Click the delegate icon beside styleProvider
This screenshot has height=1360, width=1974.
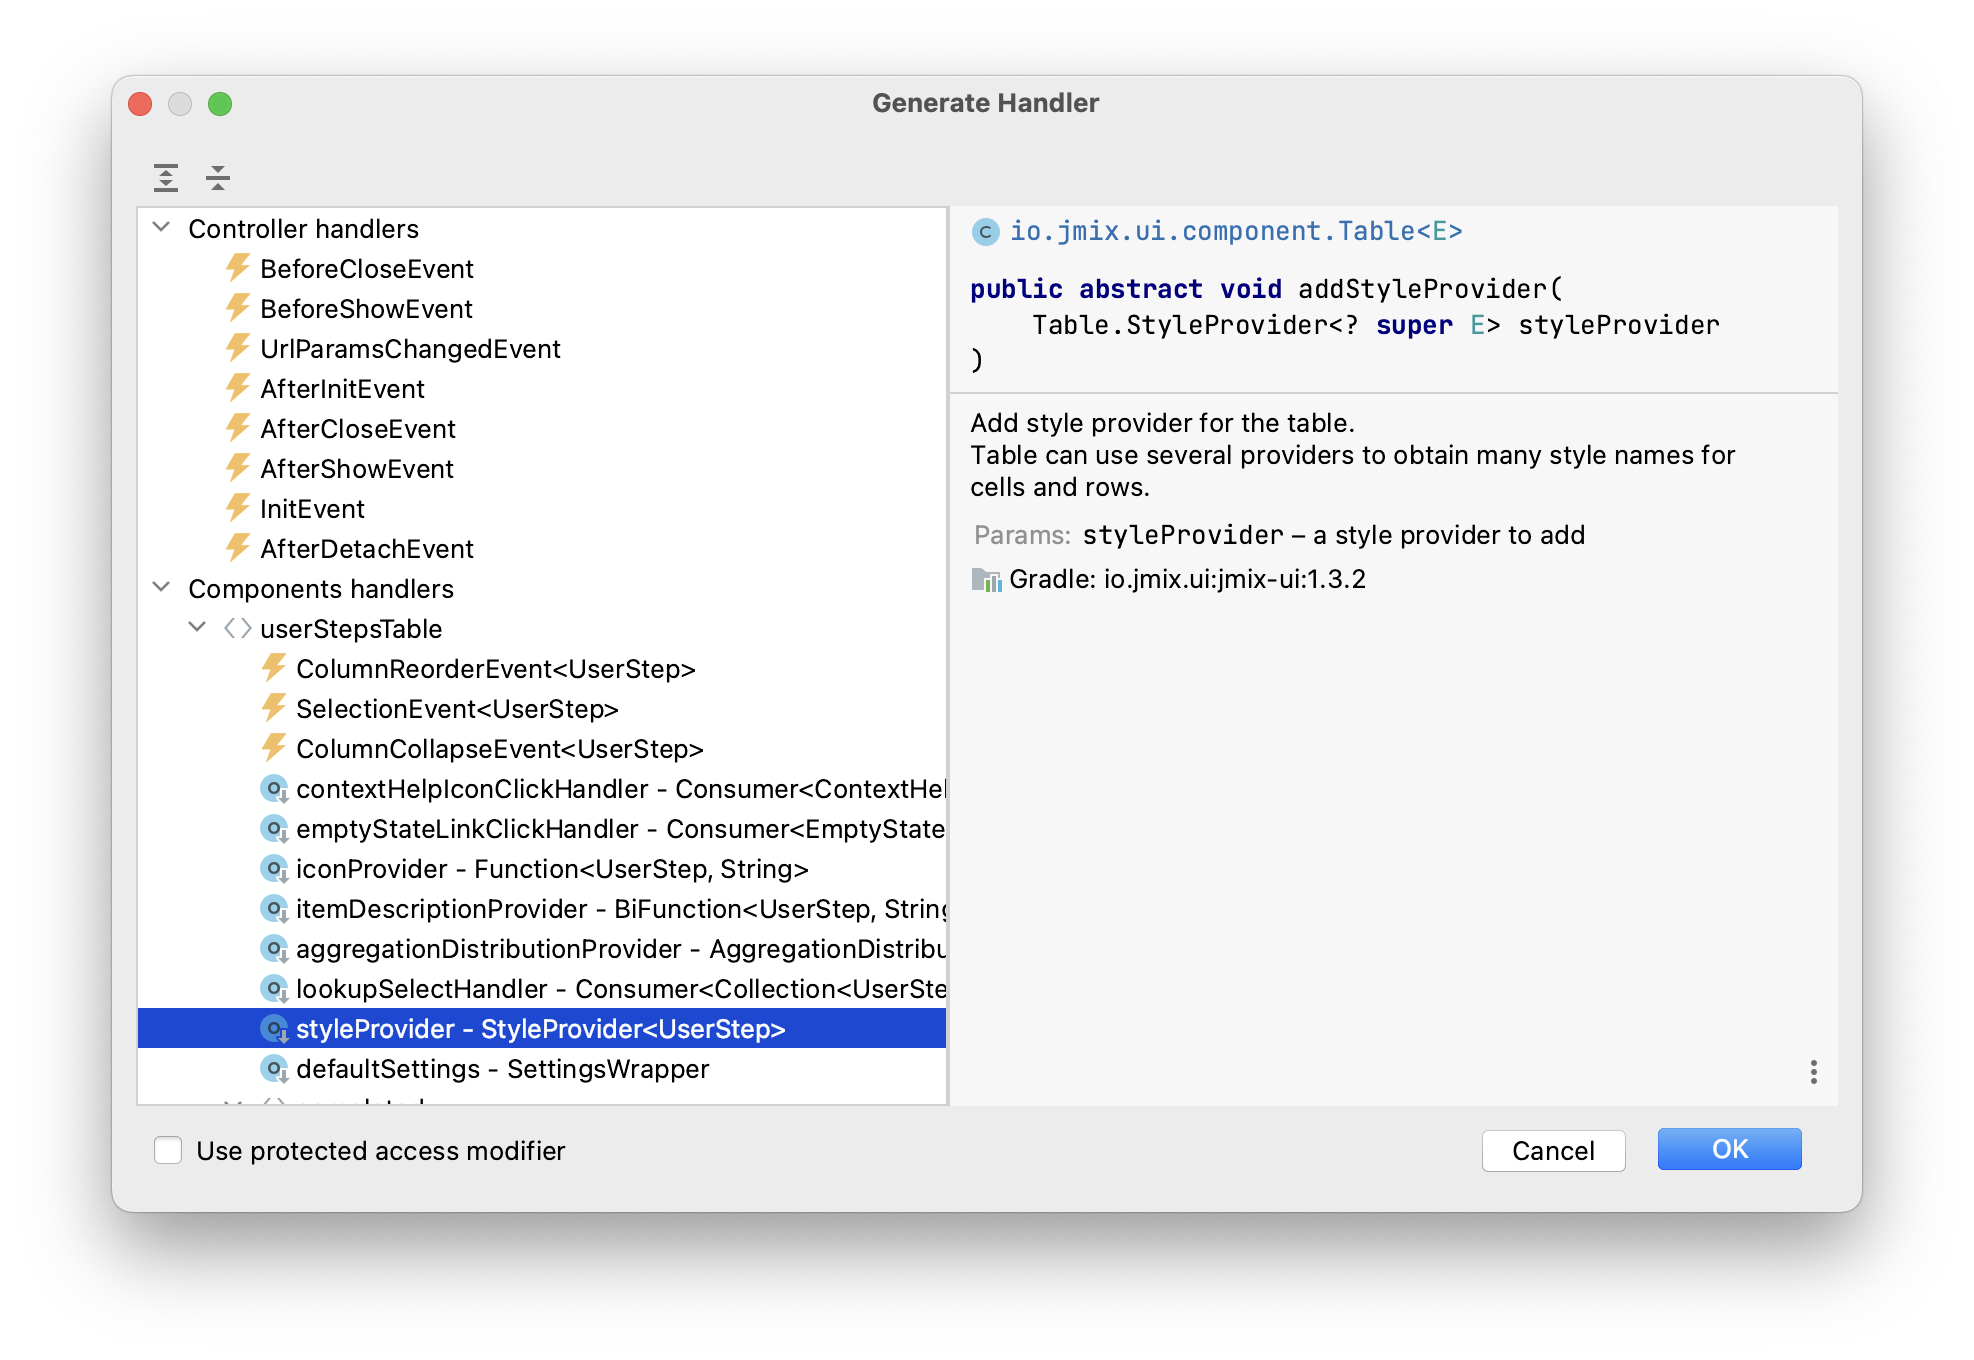point(274,1029)
